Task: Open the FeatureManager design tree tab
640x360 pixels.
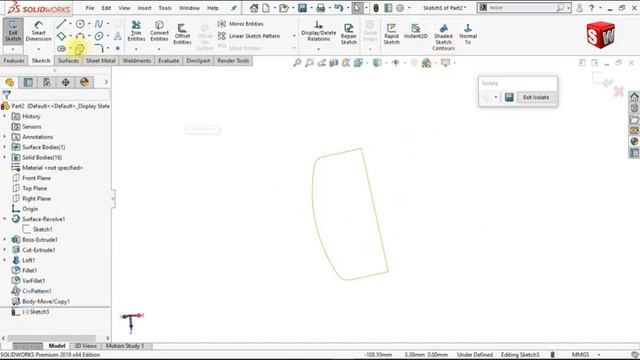Action: (x=9, y=82)
